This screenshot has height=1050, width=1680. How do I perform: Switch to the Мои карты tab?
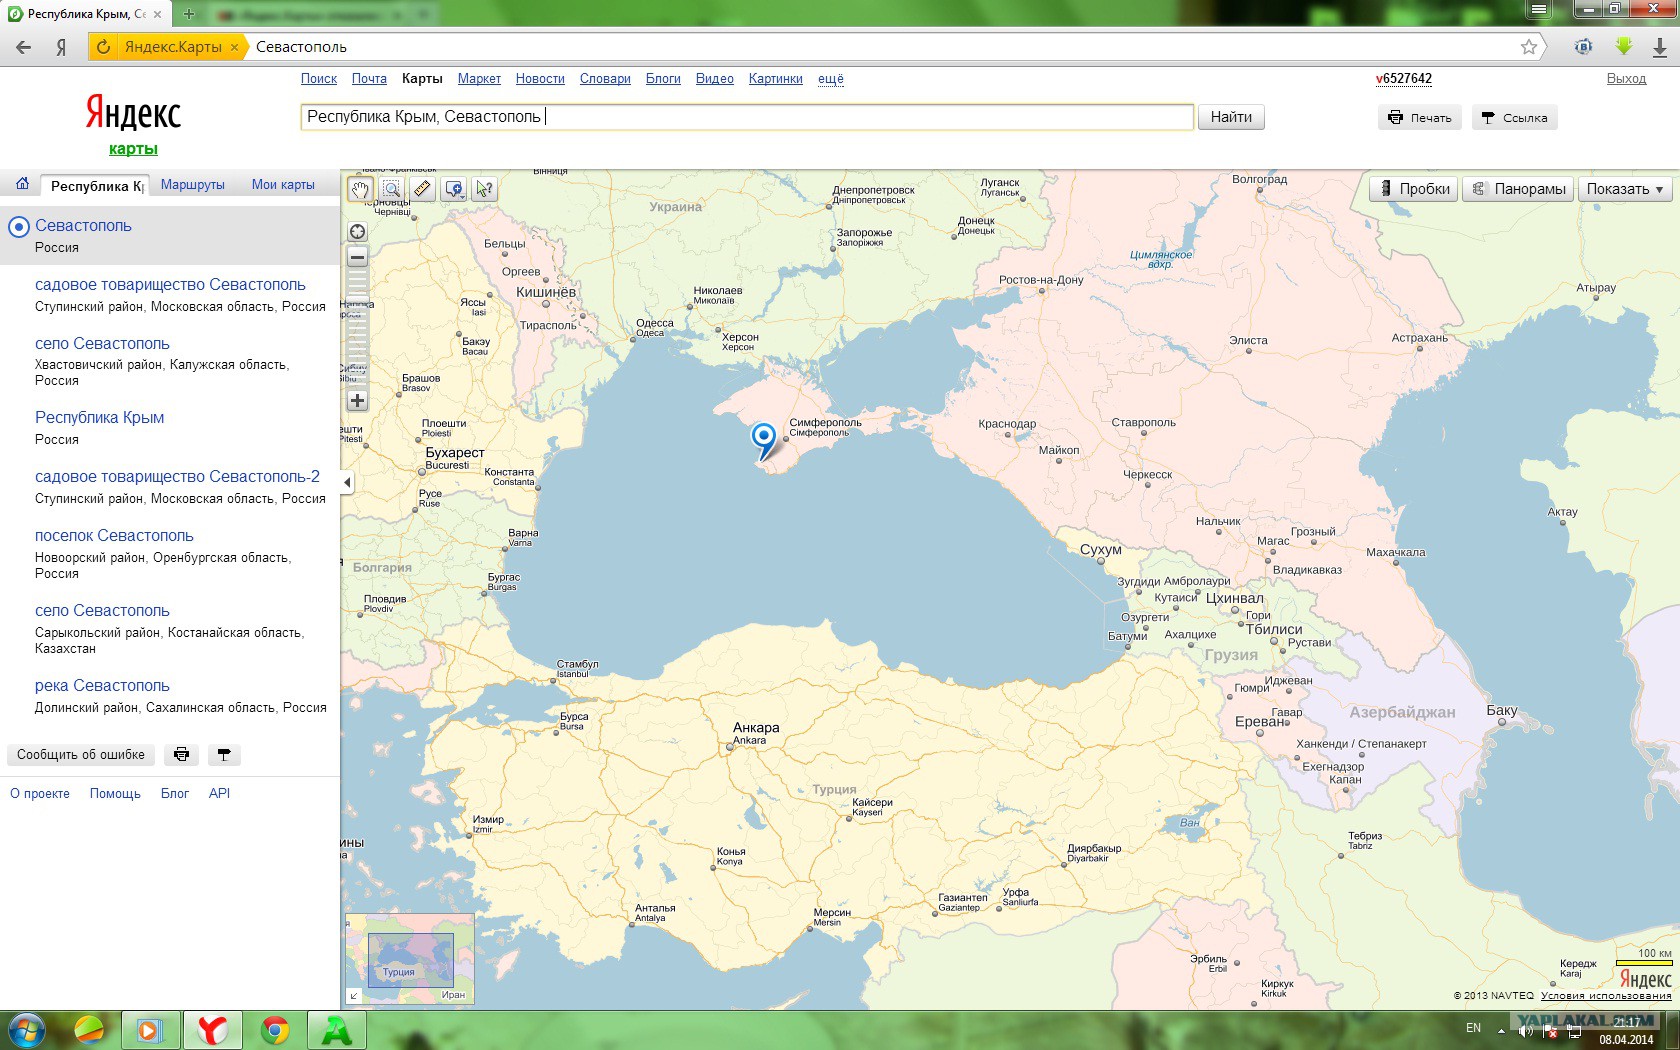point(283,185)
